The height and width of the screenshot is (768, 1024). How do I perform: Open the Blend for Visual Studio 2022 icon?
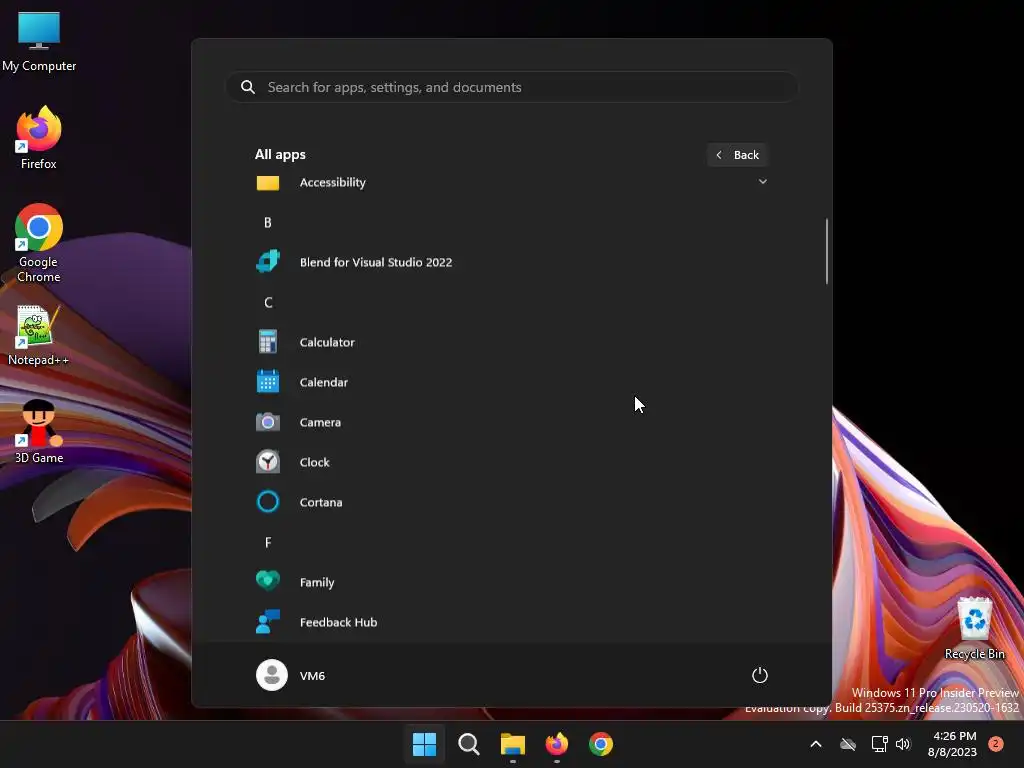[x=268, y=262]
